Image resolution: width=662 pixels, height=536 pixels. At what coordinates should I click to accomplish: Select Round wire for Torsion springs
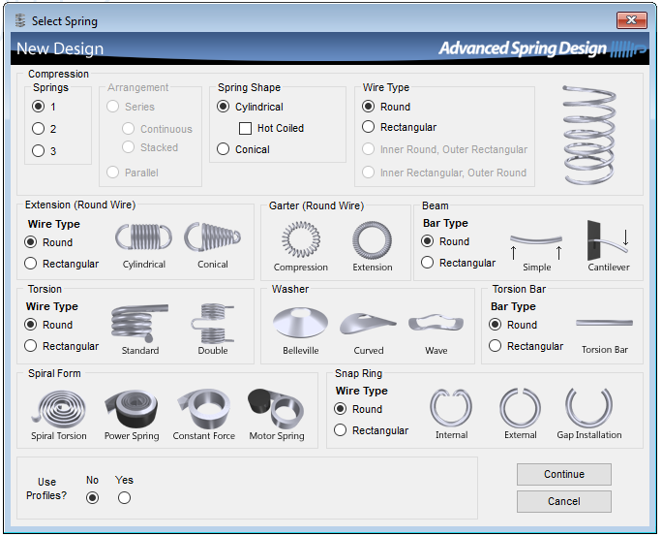tap(30, 325)
